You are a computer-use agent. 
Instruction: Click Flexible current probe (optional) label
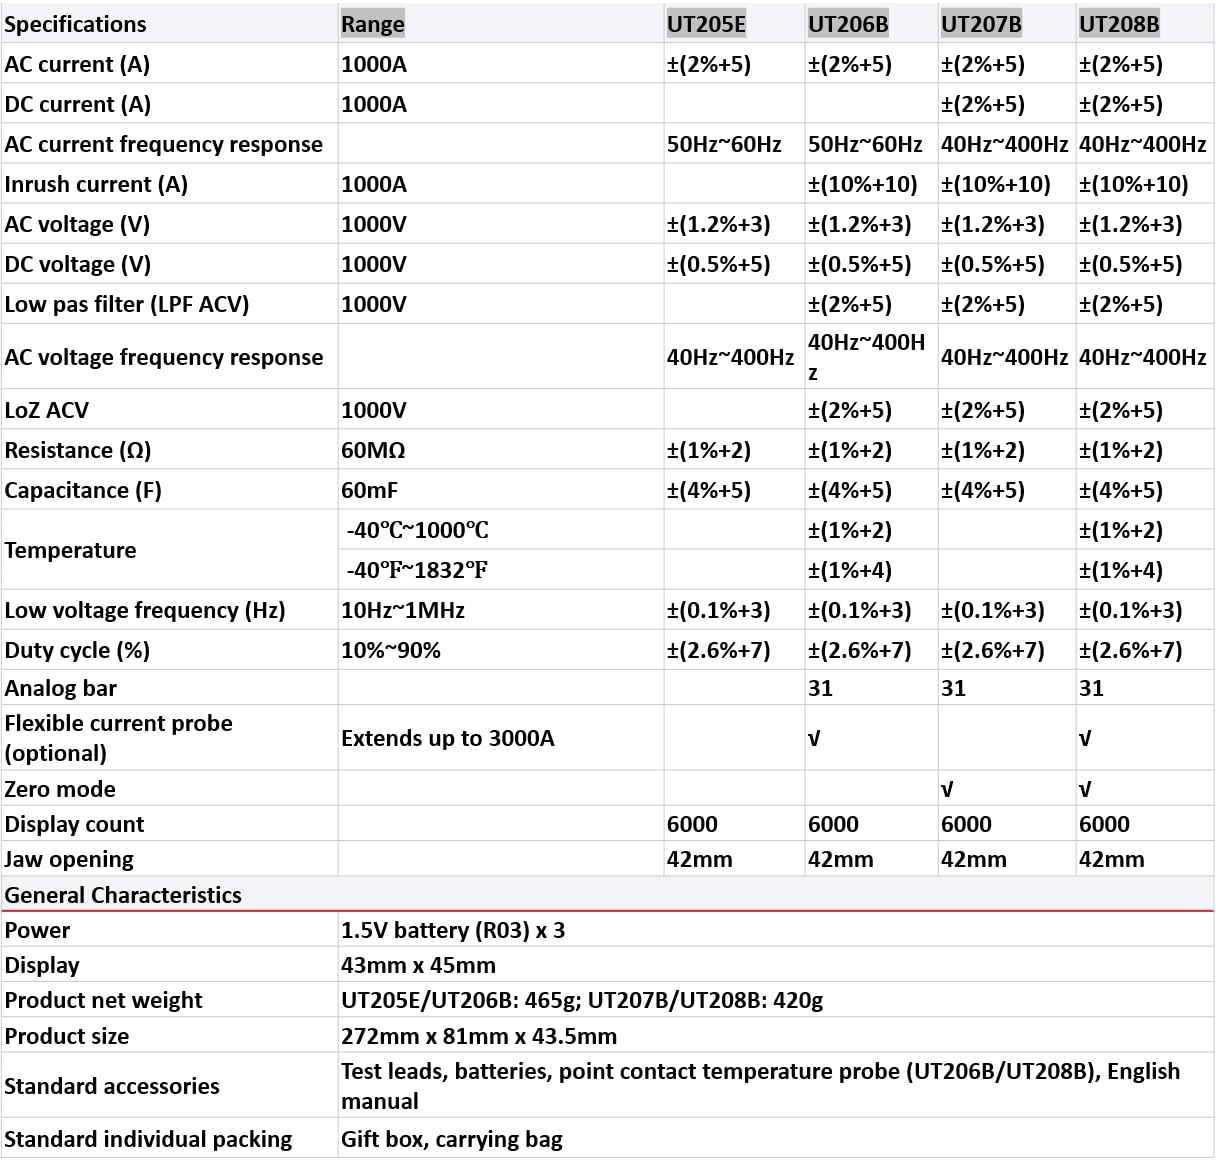(x=118, y=738)
